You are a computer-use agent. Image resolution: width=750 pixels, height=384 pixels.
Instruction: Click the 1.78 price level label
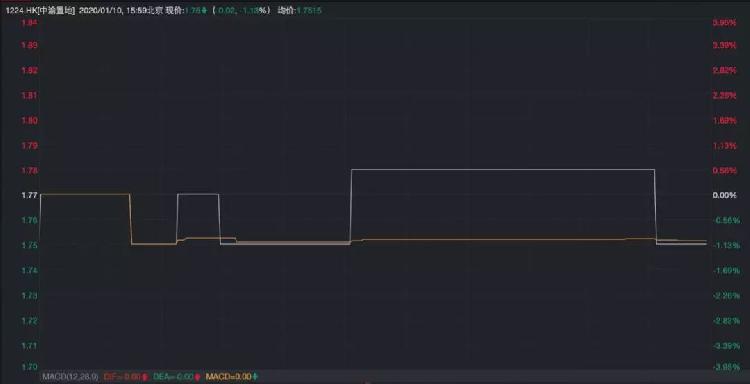(x=29, y=171)
